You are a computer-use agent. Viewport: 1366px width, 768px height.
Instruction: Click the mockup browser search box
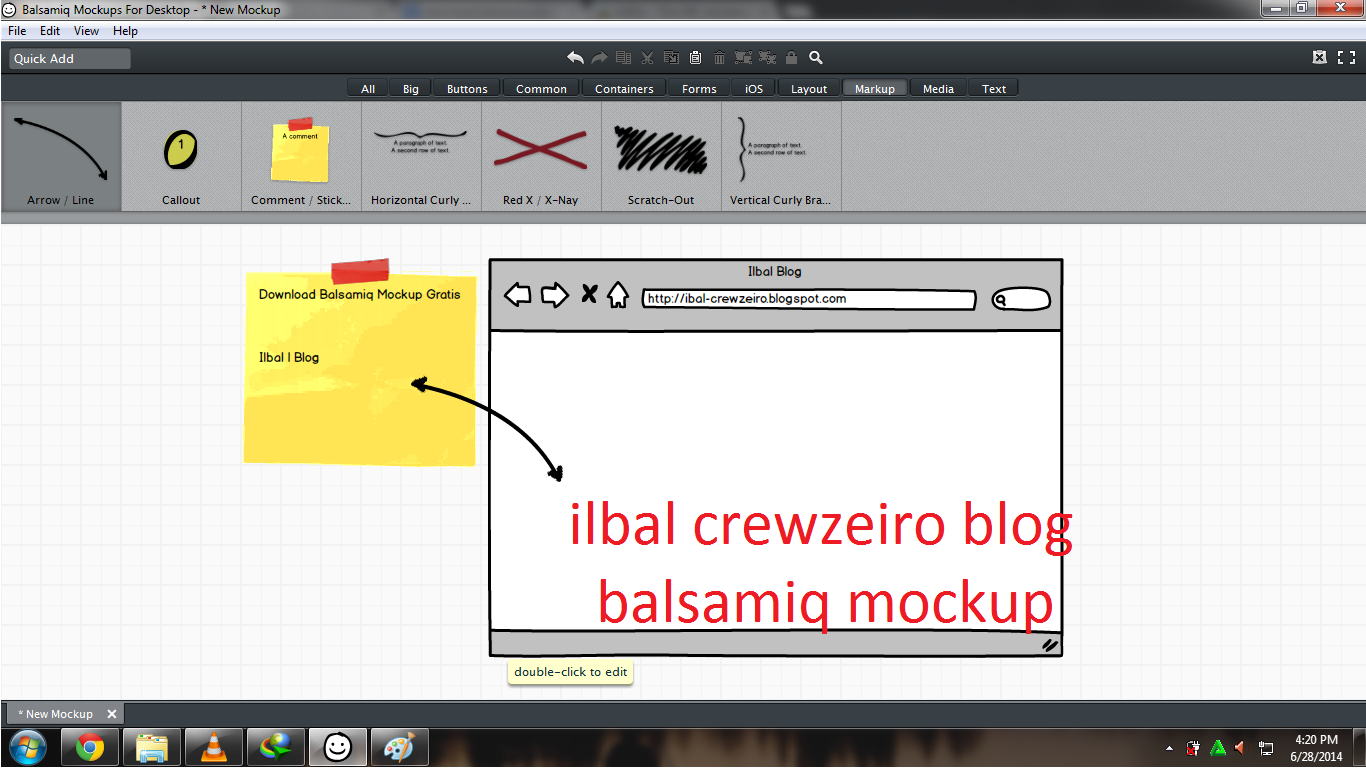pyautogui.click(x=1021, y=299)
